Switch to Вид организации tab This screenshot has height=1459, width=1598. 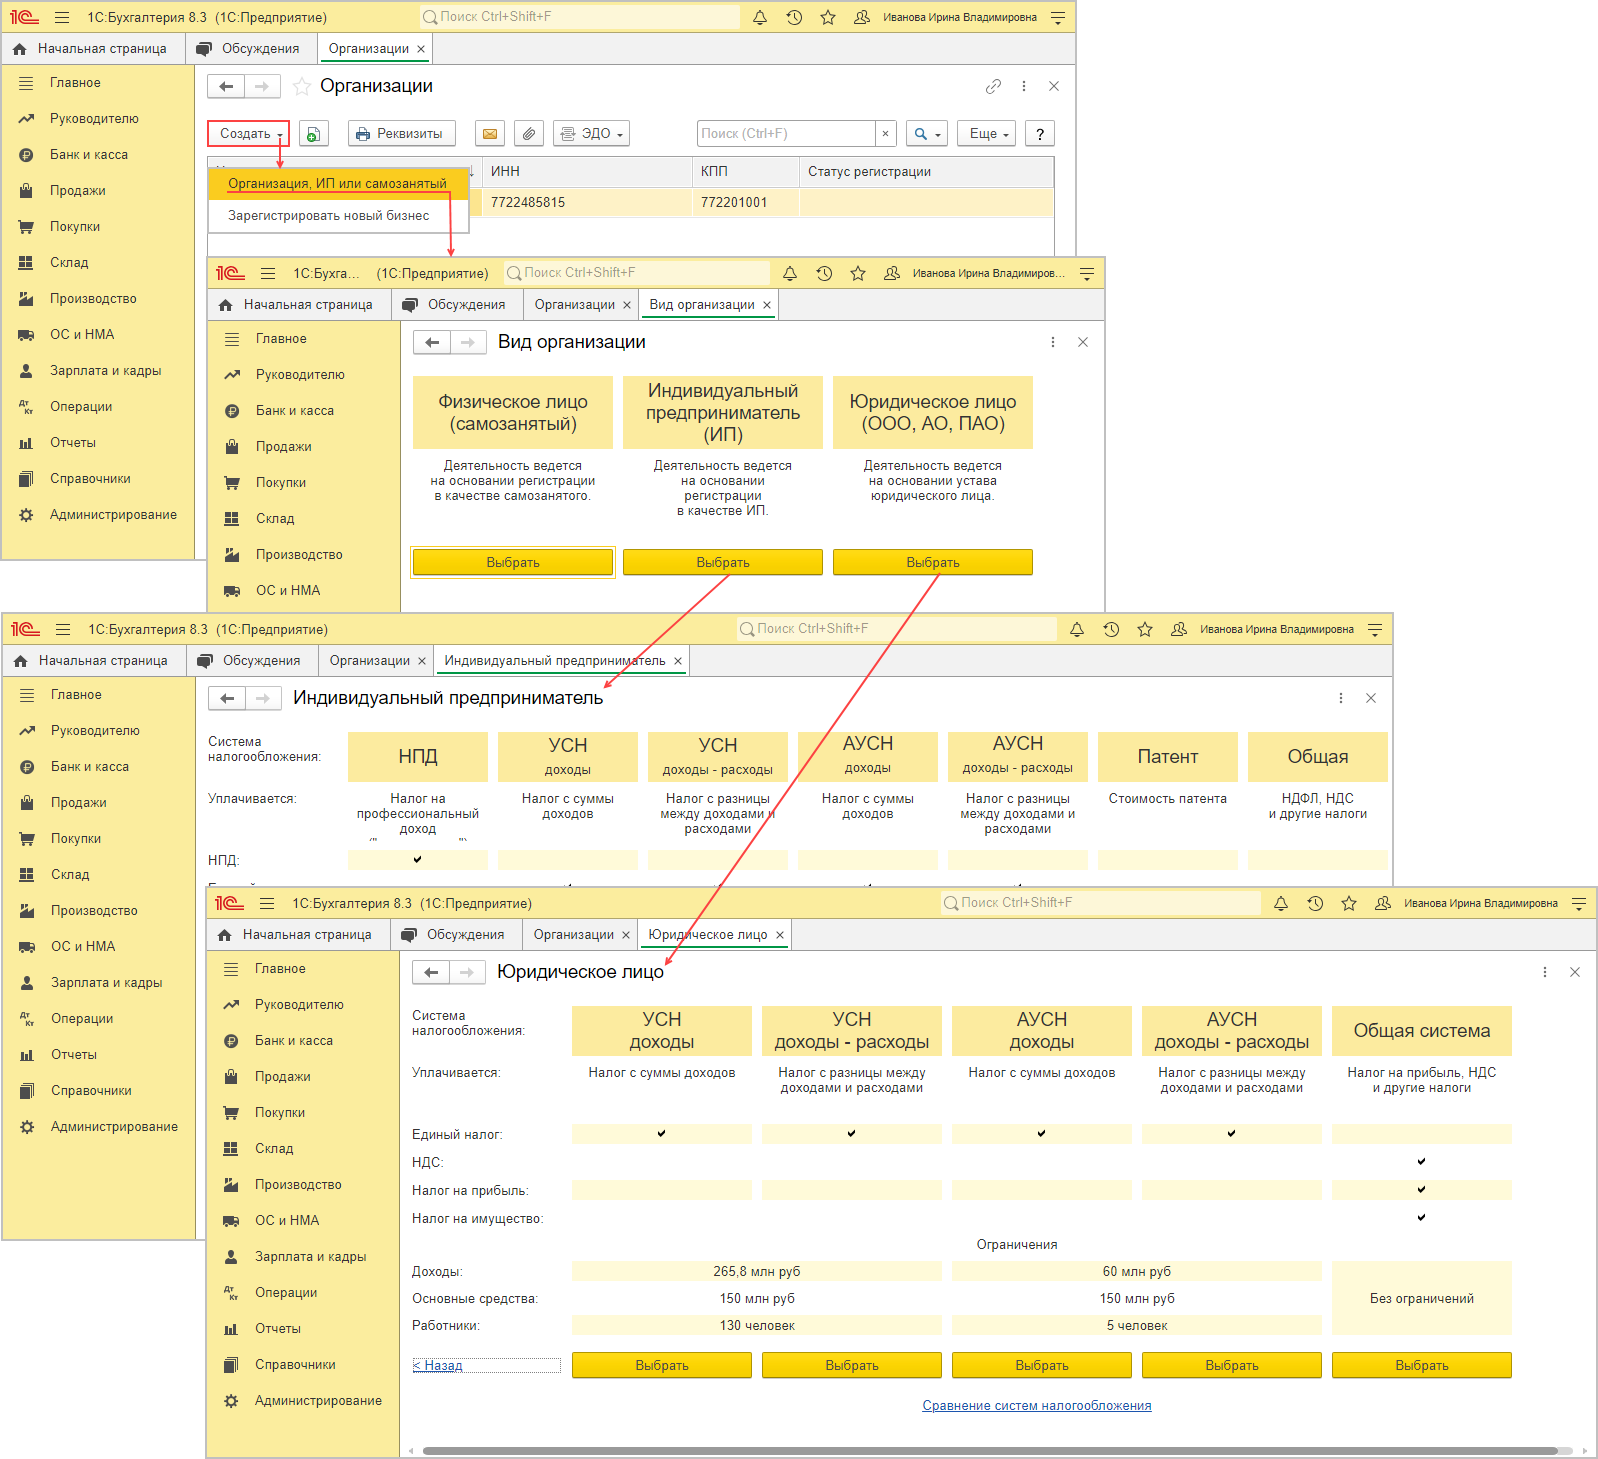(702, 304)
